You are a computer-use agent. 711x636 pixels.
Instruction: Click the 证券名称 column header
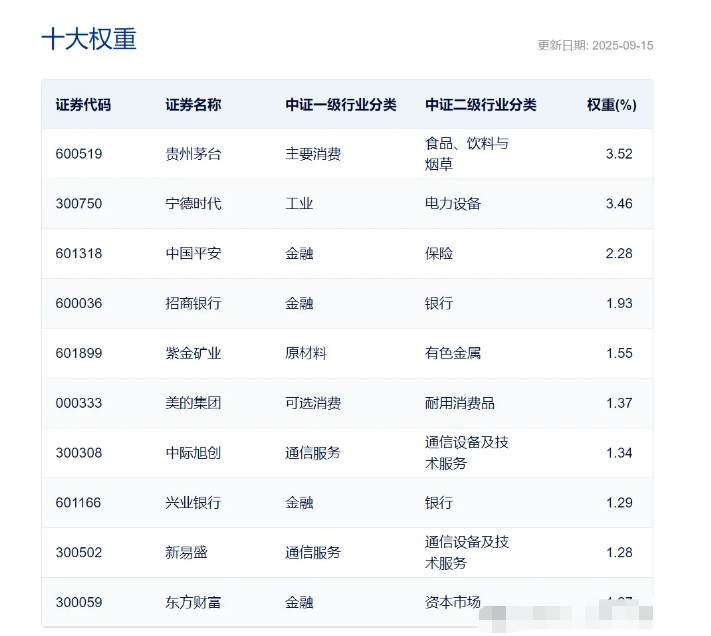pyautogui.click(x=193, y=105)
